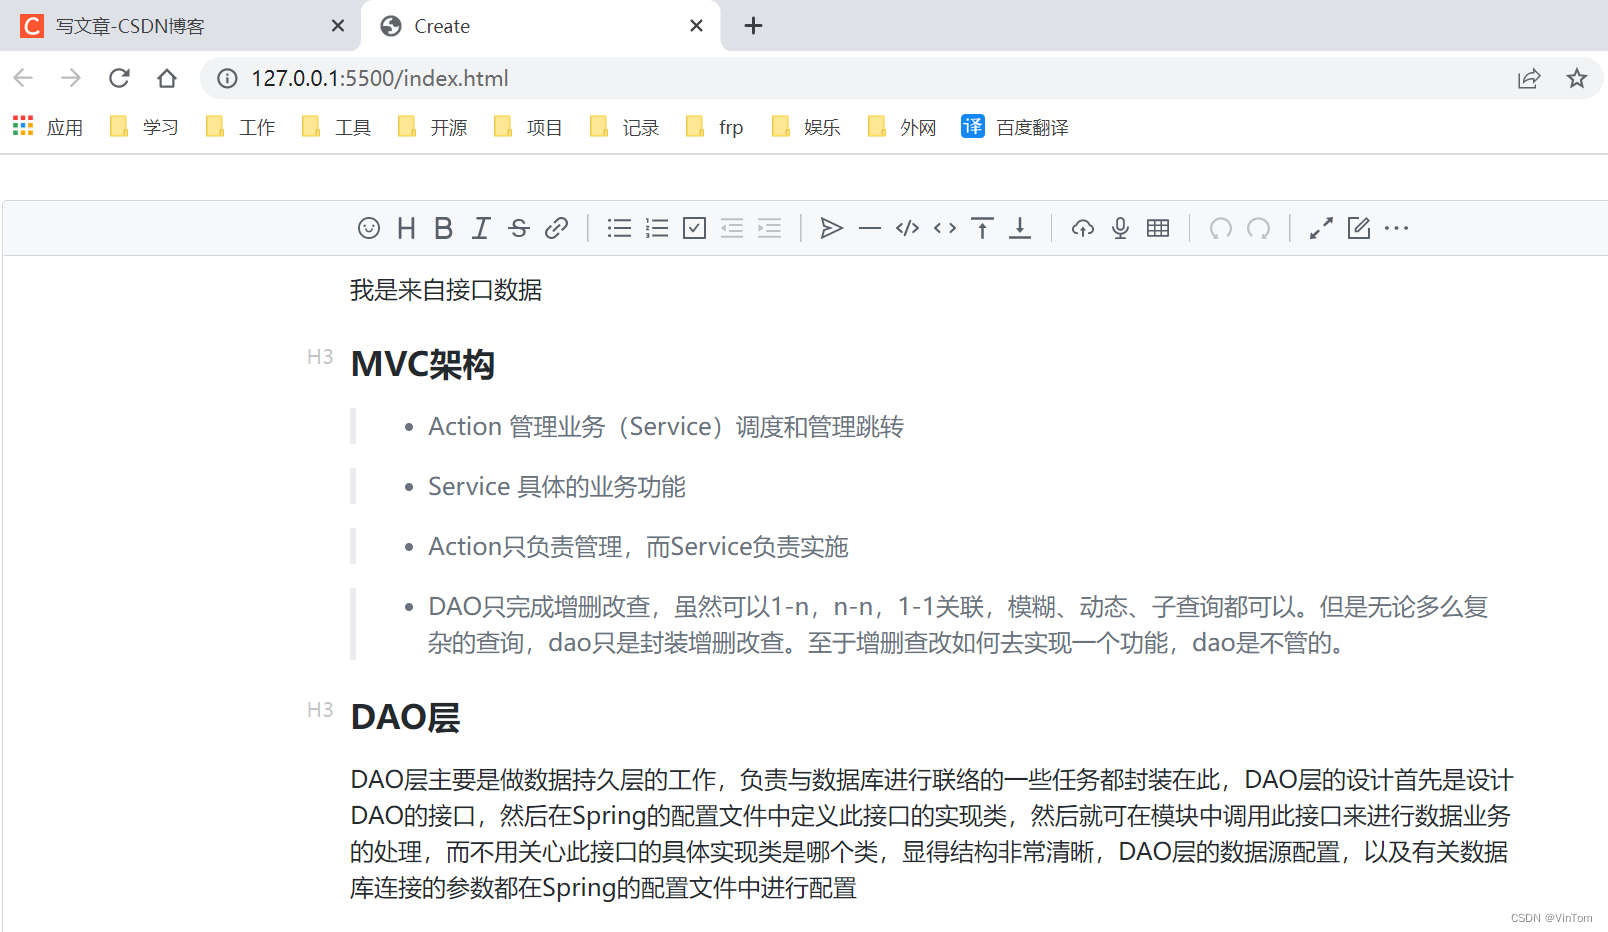Insert a table from the toolbar
Image resolution: width=1608 pixels, height=932 pixels.
point(1158,228)
